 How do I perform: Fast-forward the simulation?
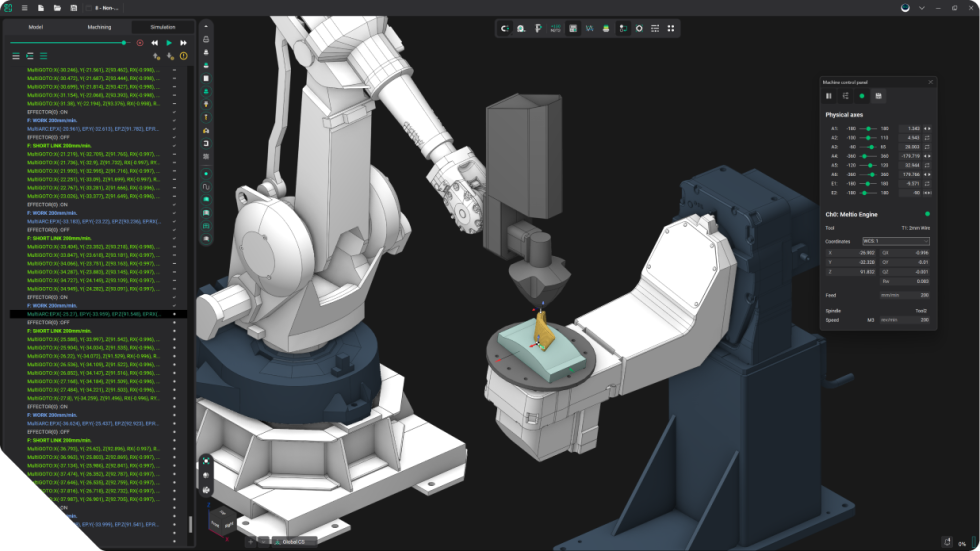click(183, 43)
